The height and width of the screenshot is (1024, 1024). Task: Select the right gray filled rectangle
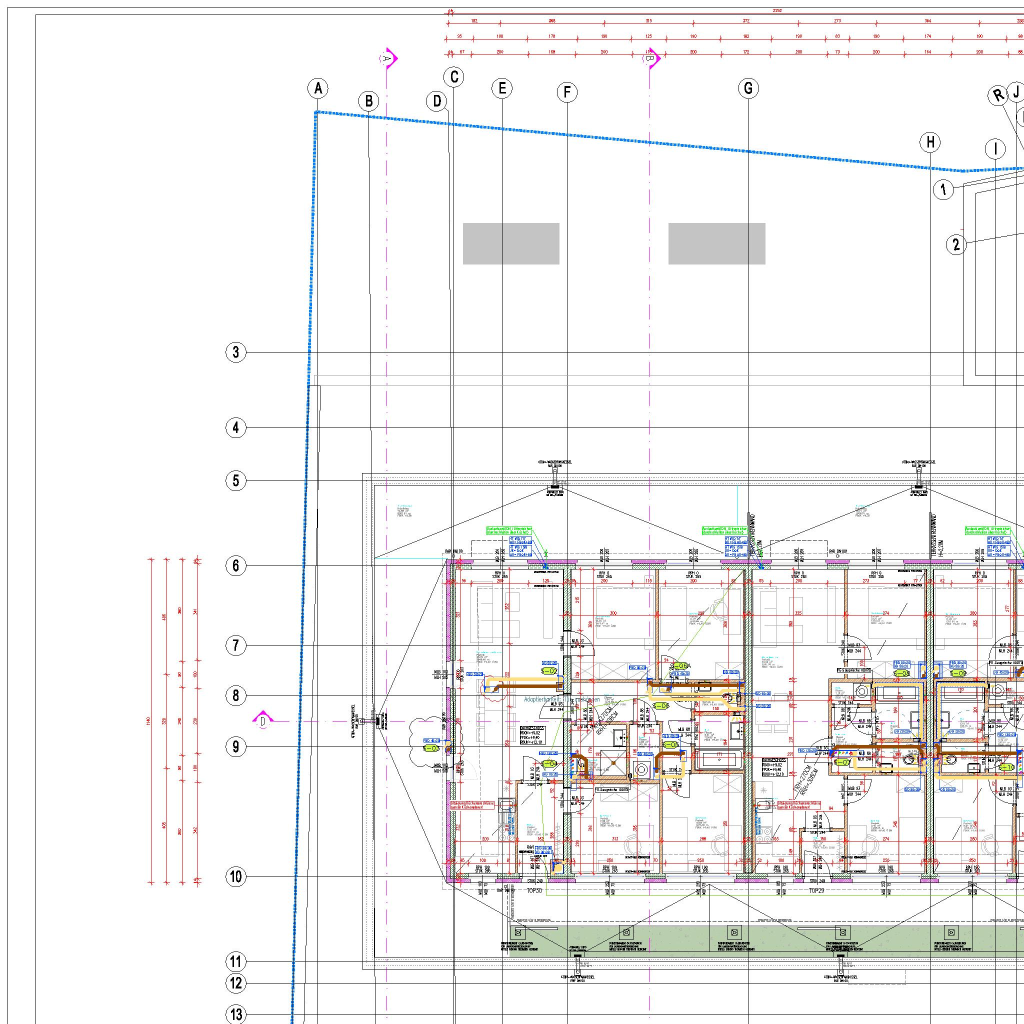[717, 243]
